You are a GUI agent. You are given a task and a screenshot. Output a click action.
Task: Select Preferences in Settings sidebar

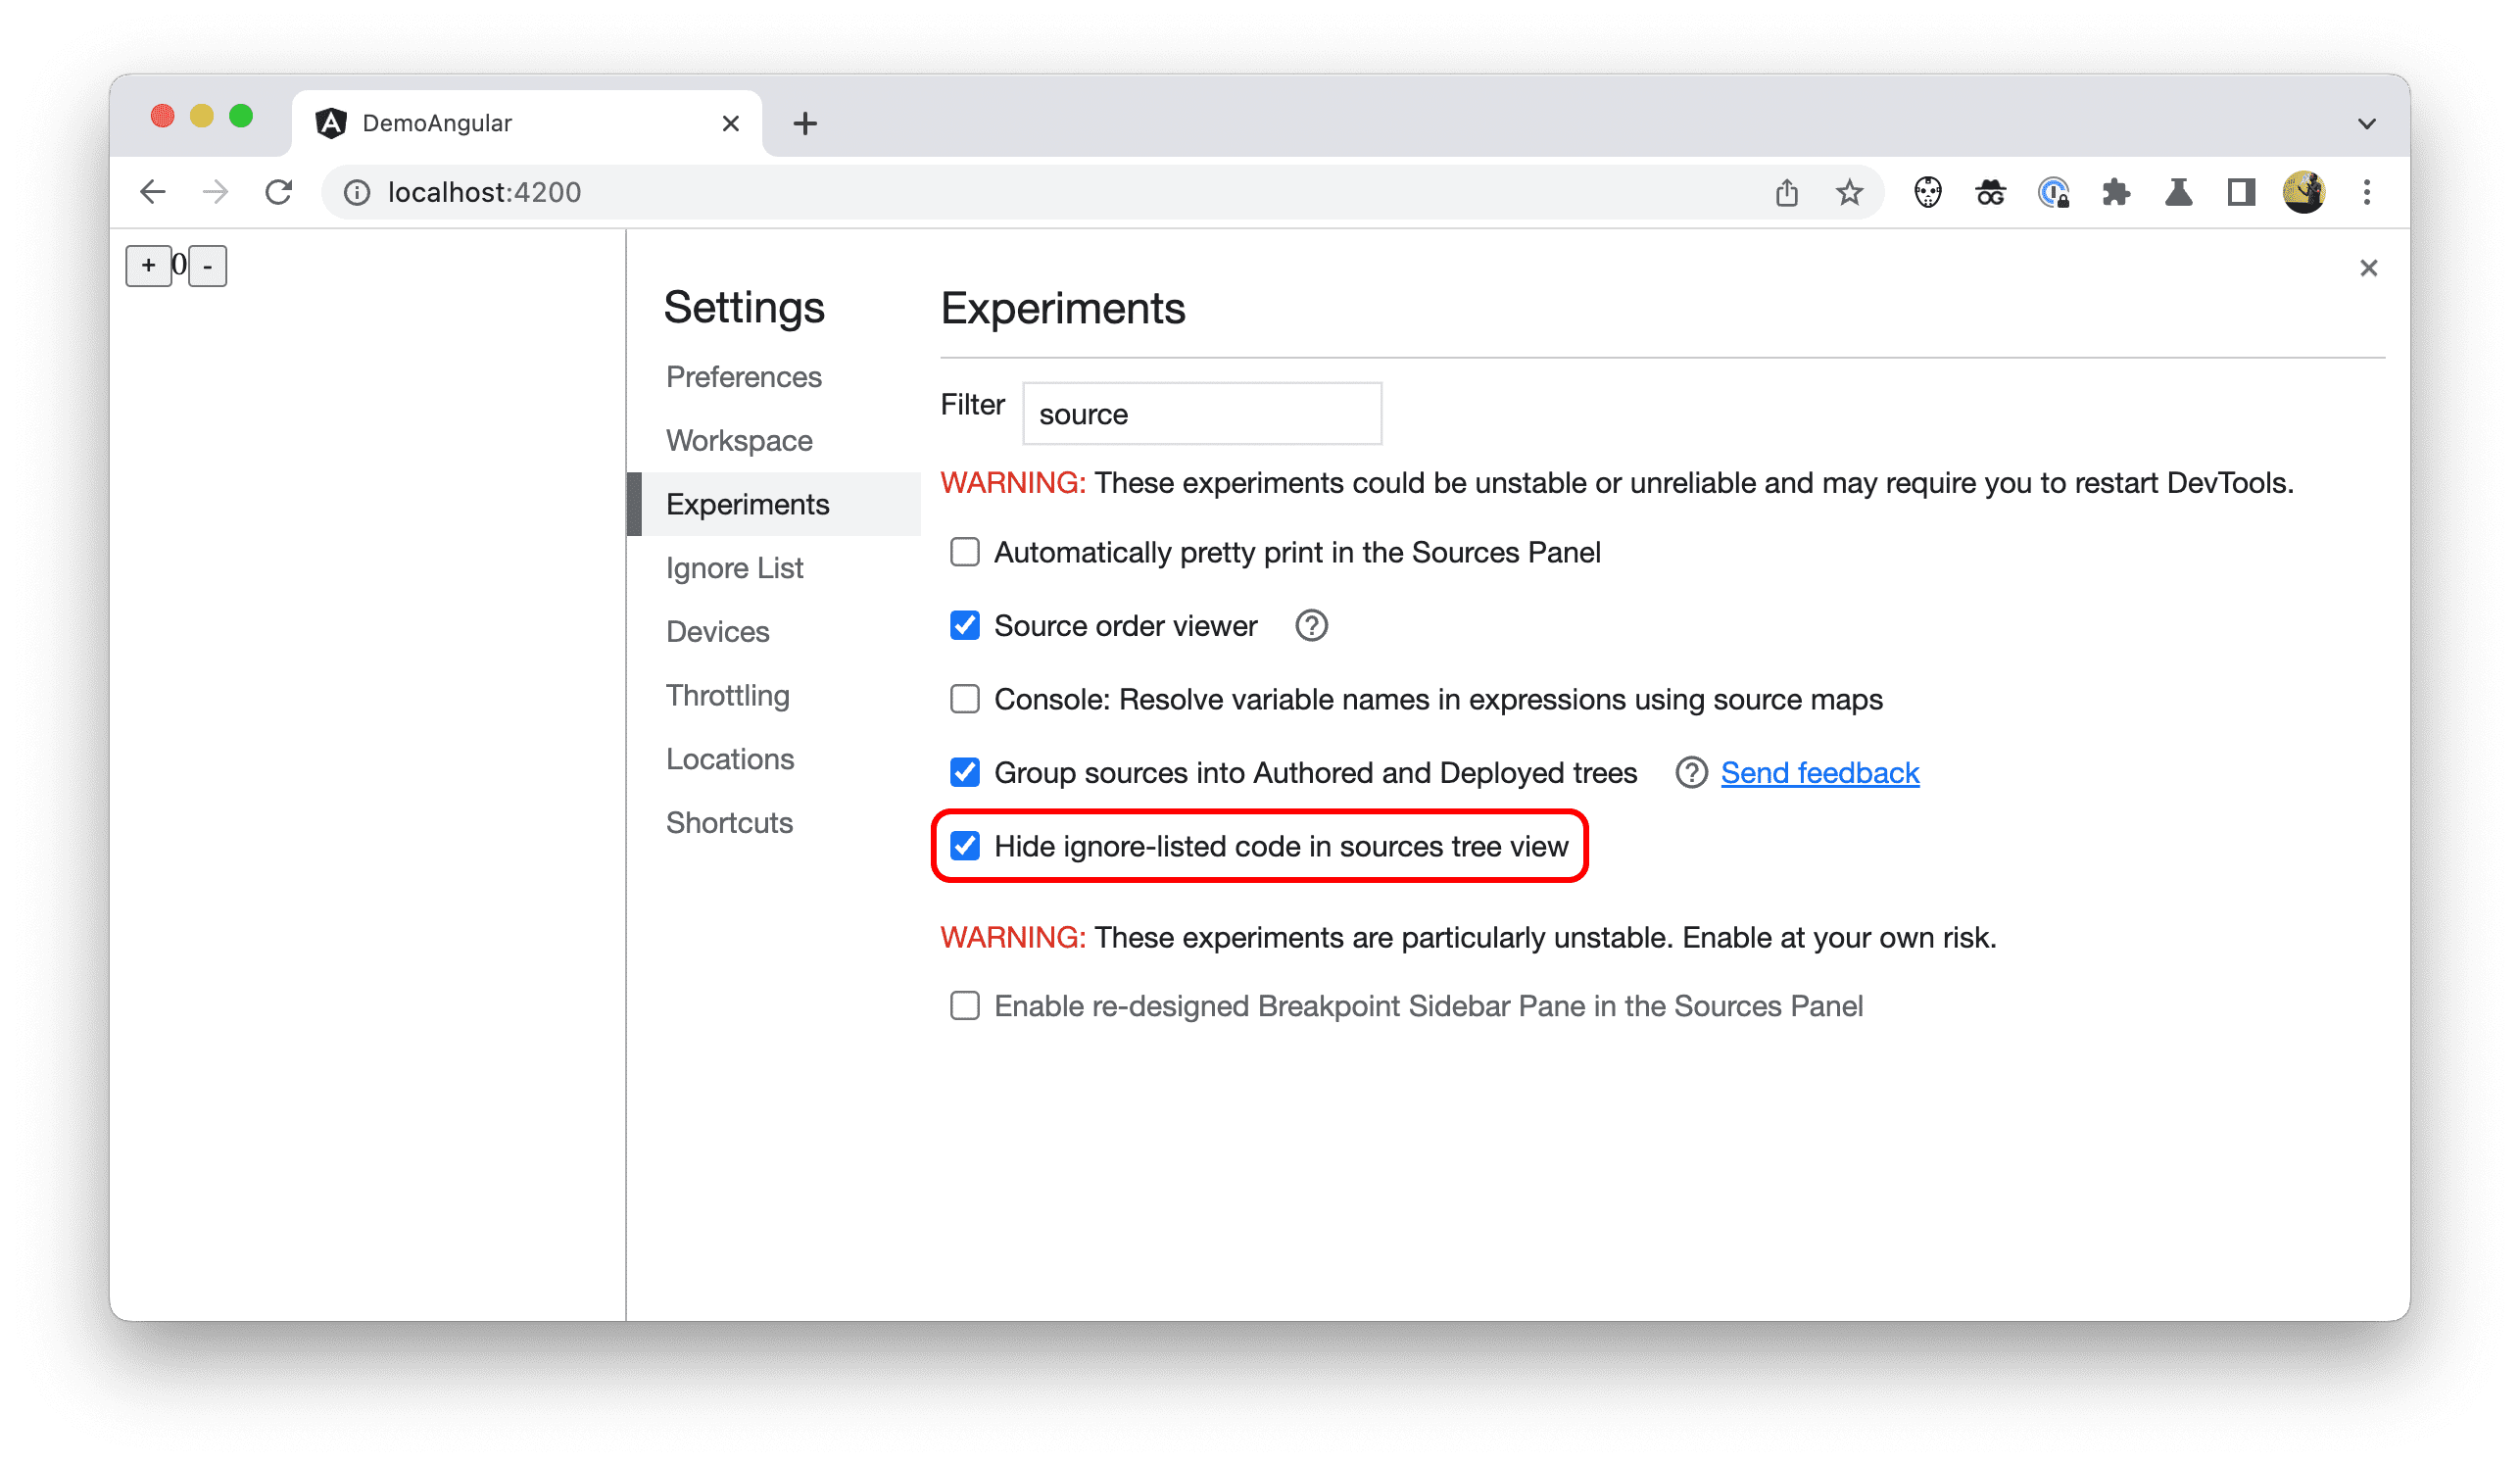click(x=747, y=375)
